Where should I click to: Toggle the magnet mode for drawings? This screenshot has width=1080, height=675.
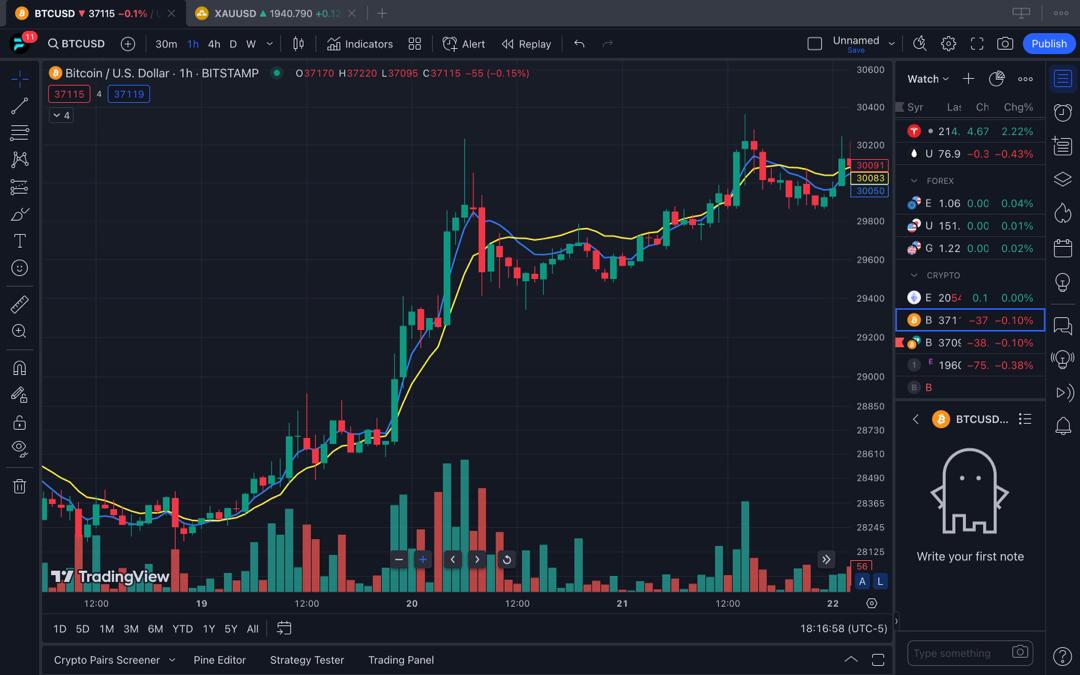pyautogui.click(x=19, y=368)
